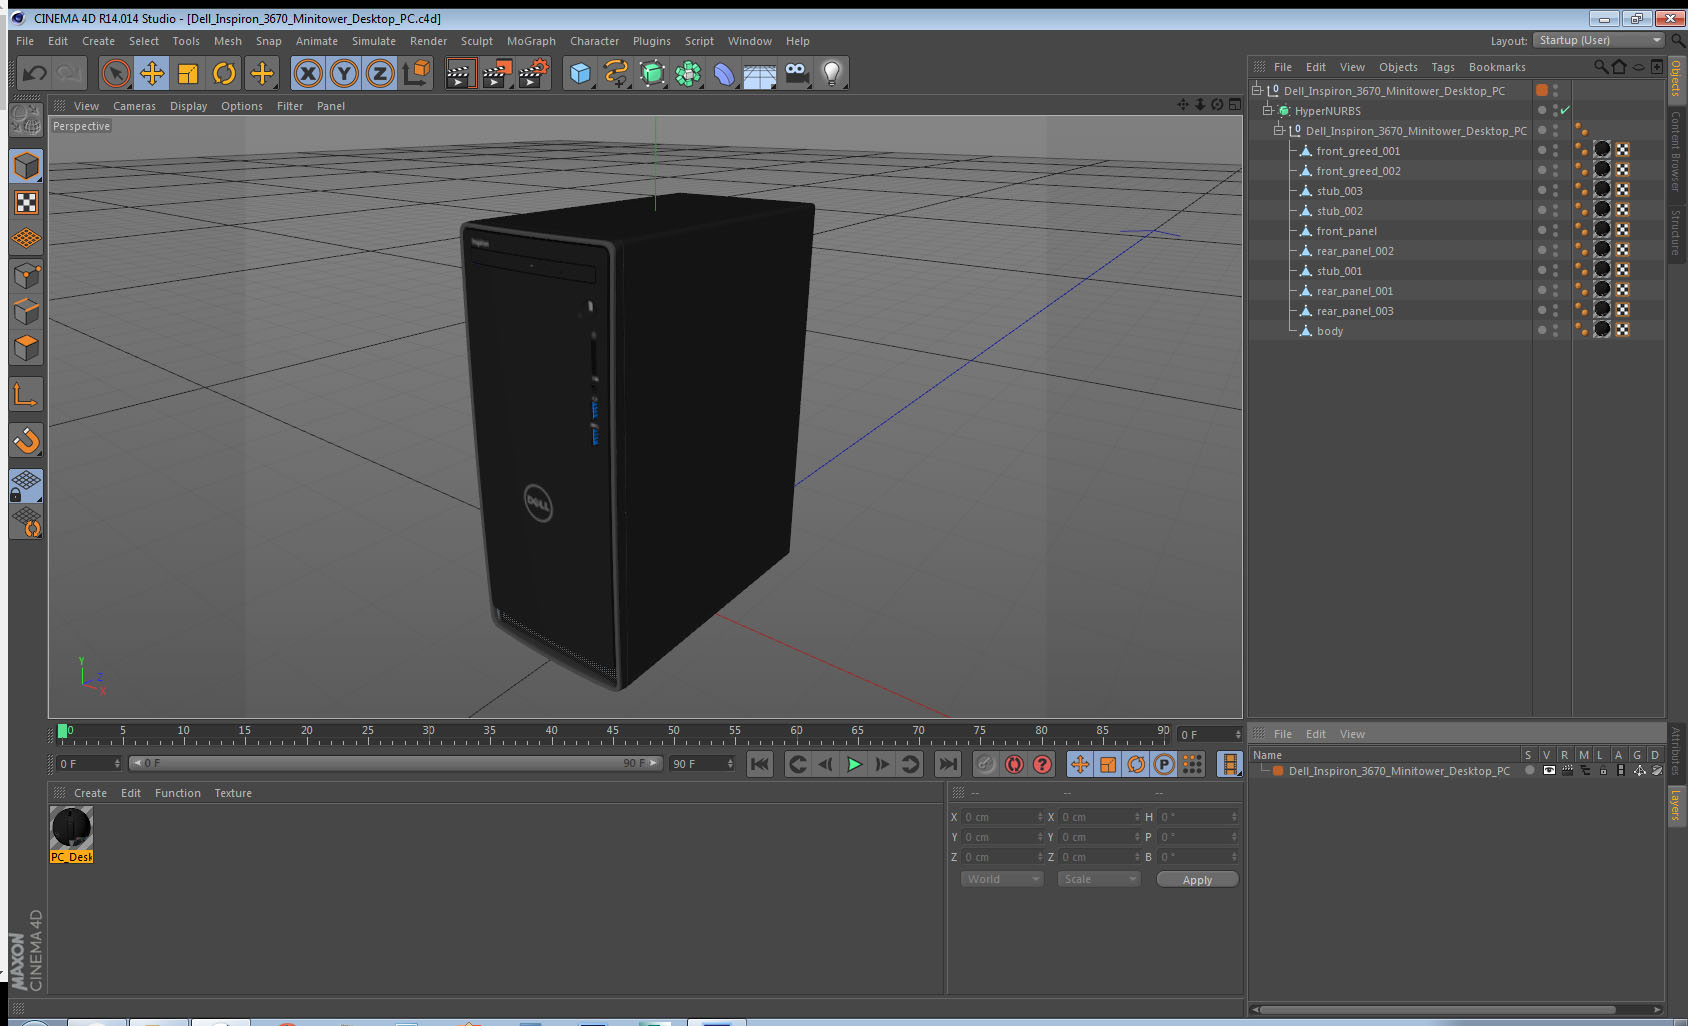1688x1026 pixels.
Task: Click the Apply button
Action: pos(1197,880)
